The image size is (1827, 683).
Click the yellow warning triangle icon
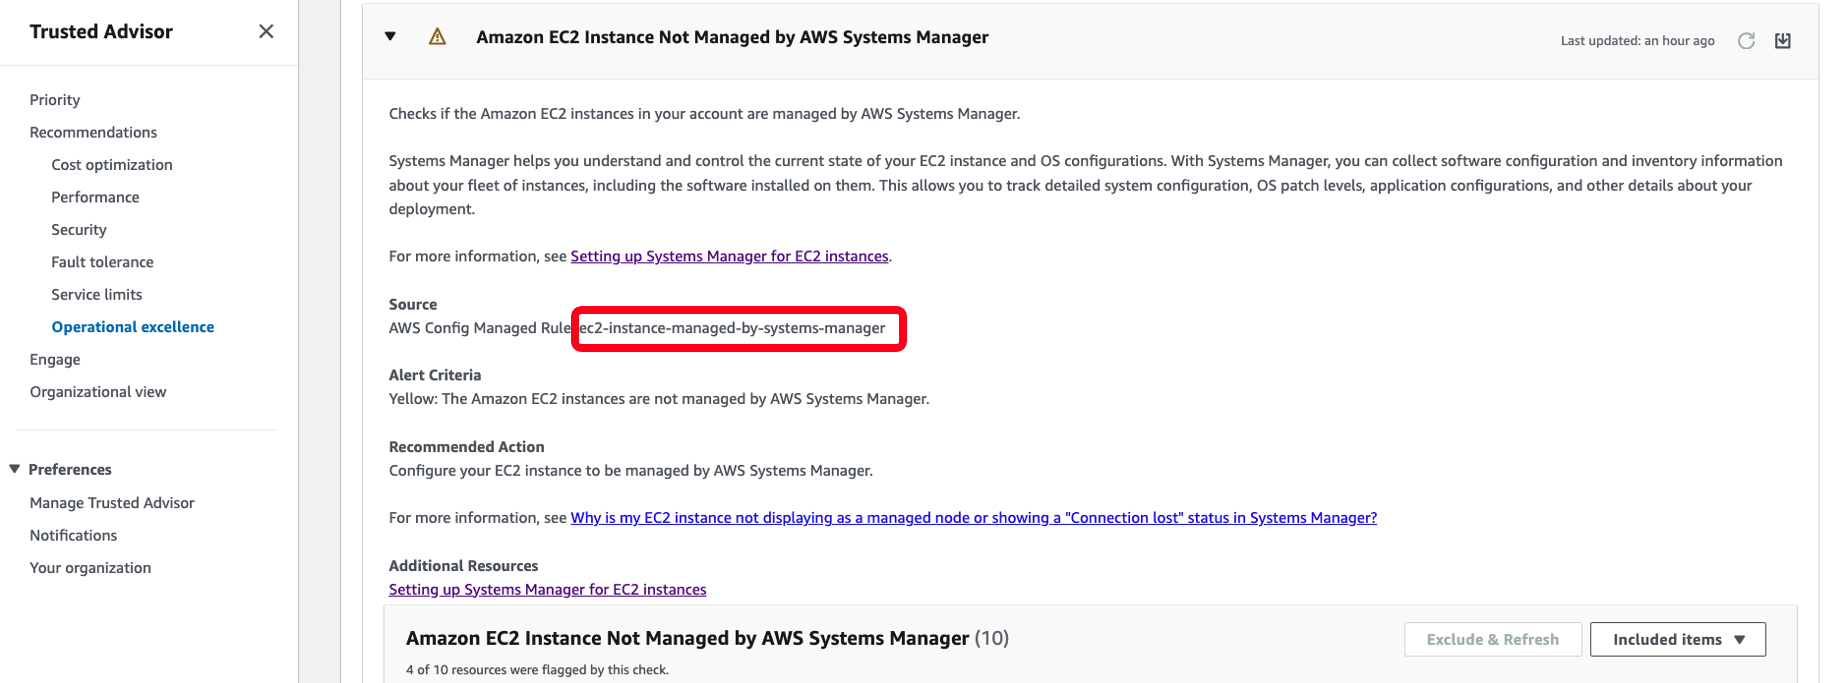tap(437, 37)
